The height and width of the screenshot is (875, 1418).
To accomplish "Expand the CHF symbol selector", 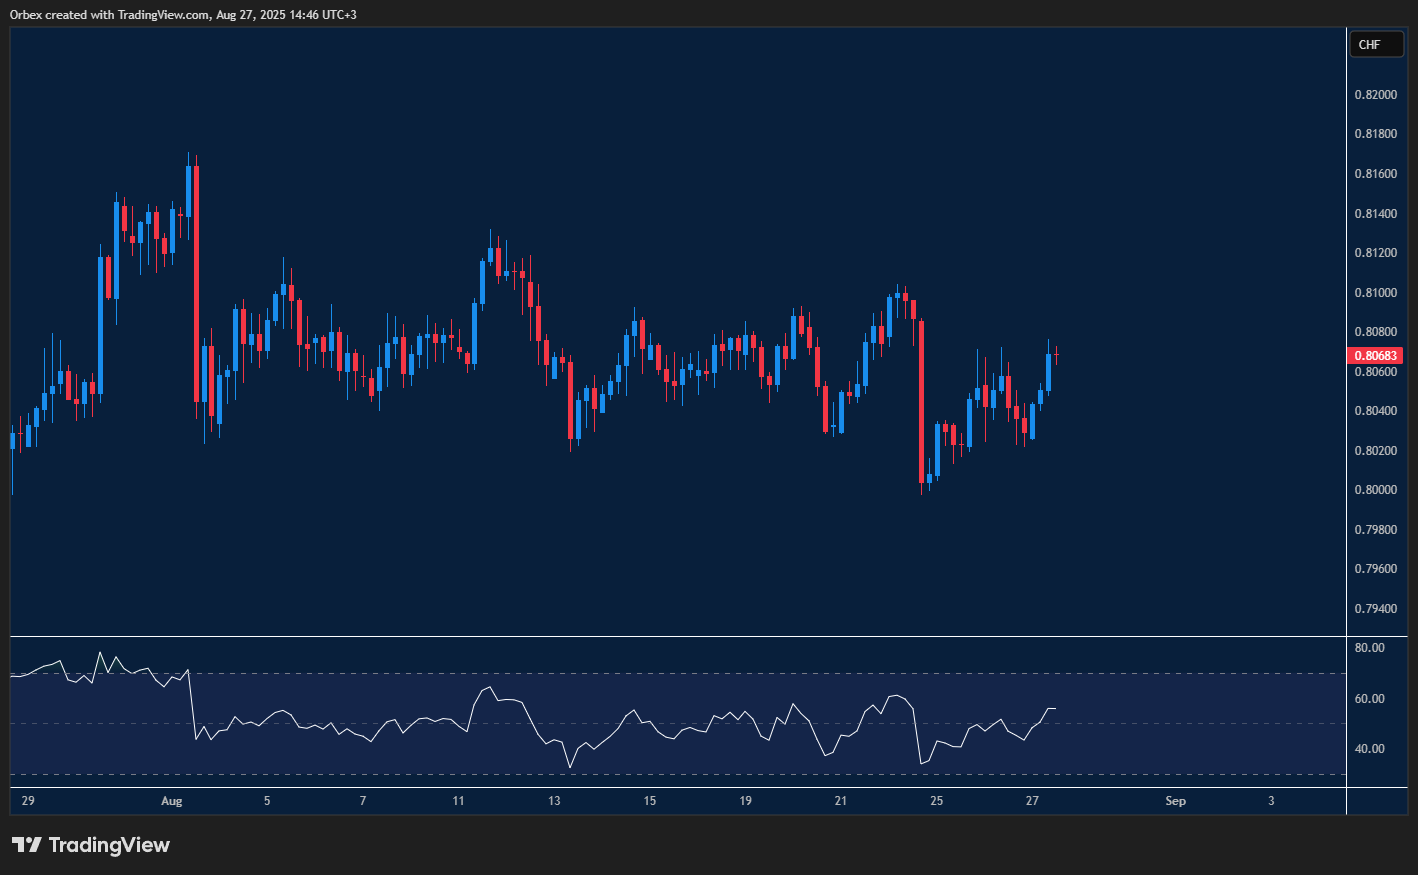I will pos(1377,44).
